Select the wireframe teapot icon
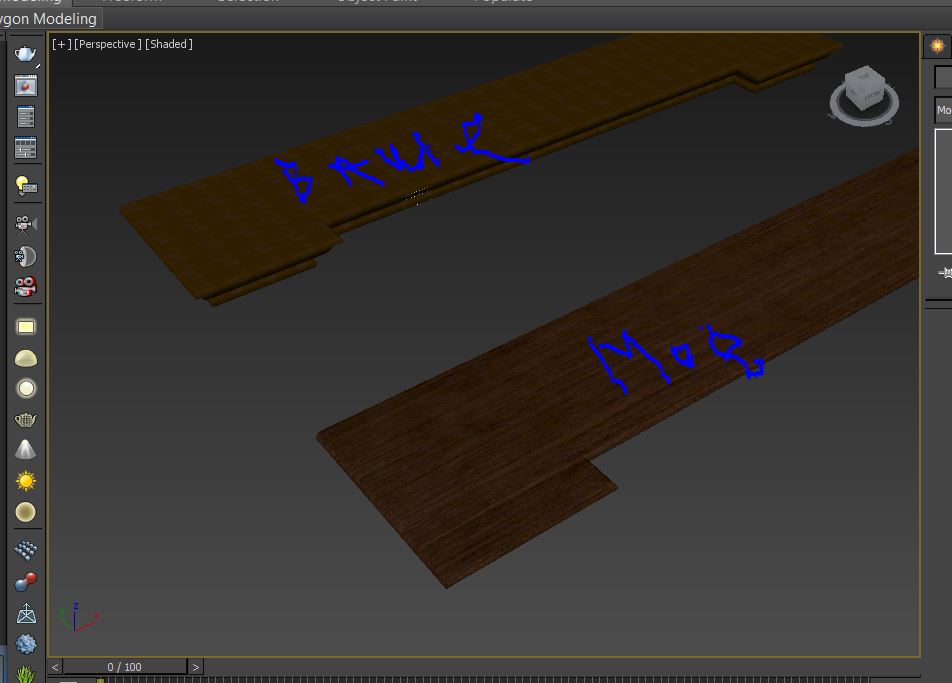 (26, 419)
